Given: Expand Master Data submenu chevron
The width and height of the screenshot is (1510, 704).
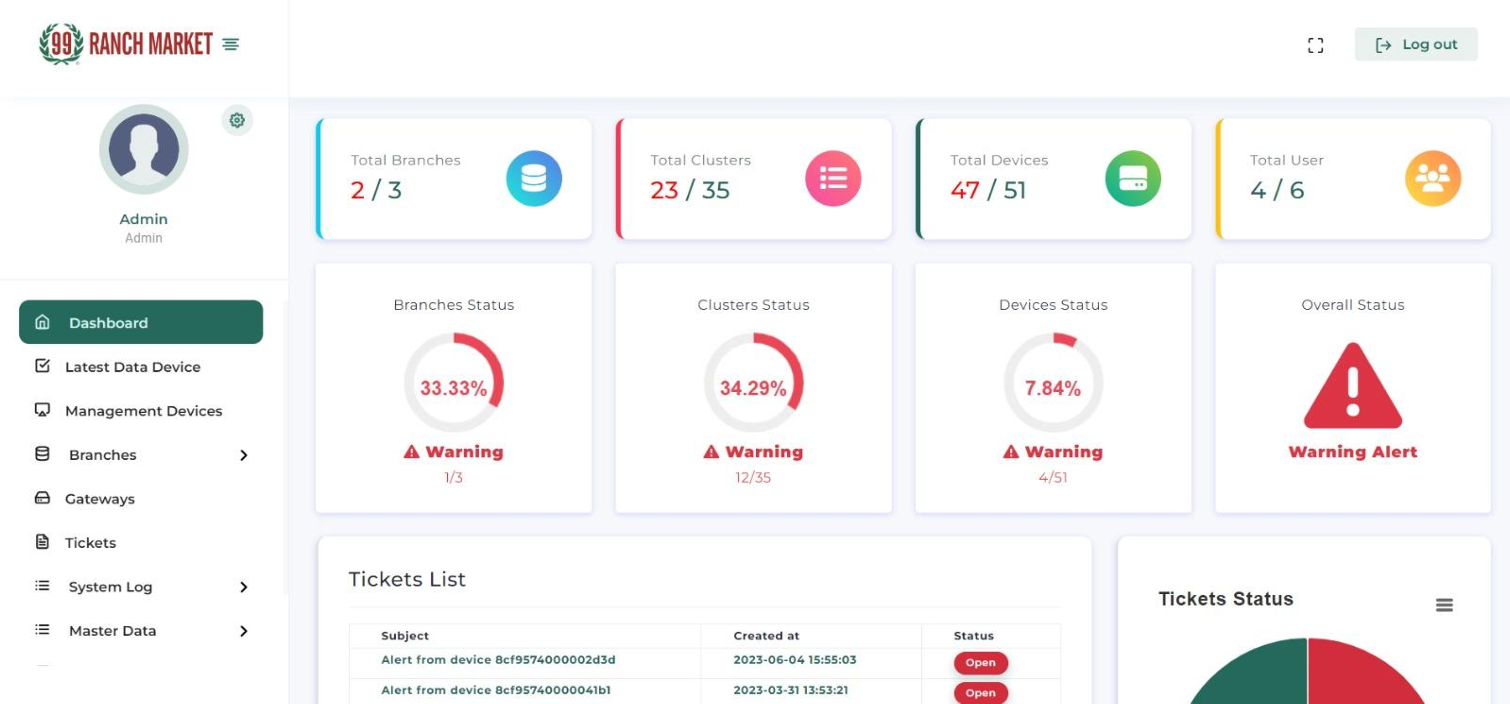Looking at the screenshot, I should [x=243, y=631].
